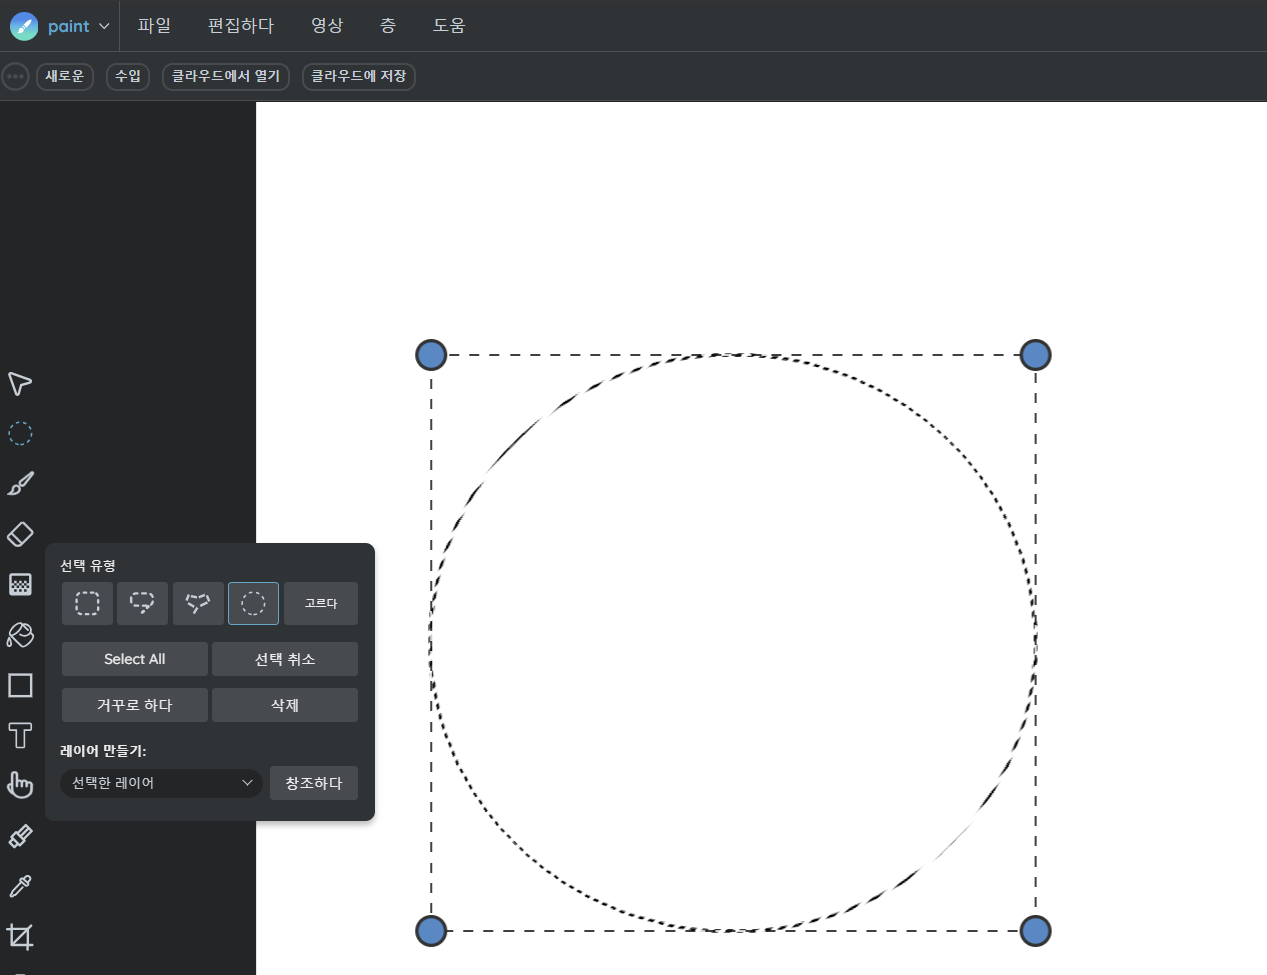Select the dashed circle selection tool
1267x975 pixels.
20,433
